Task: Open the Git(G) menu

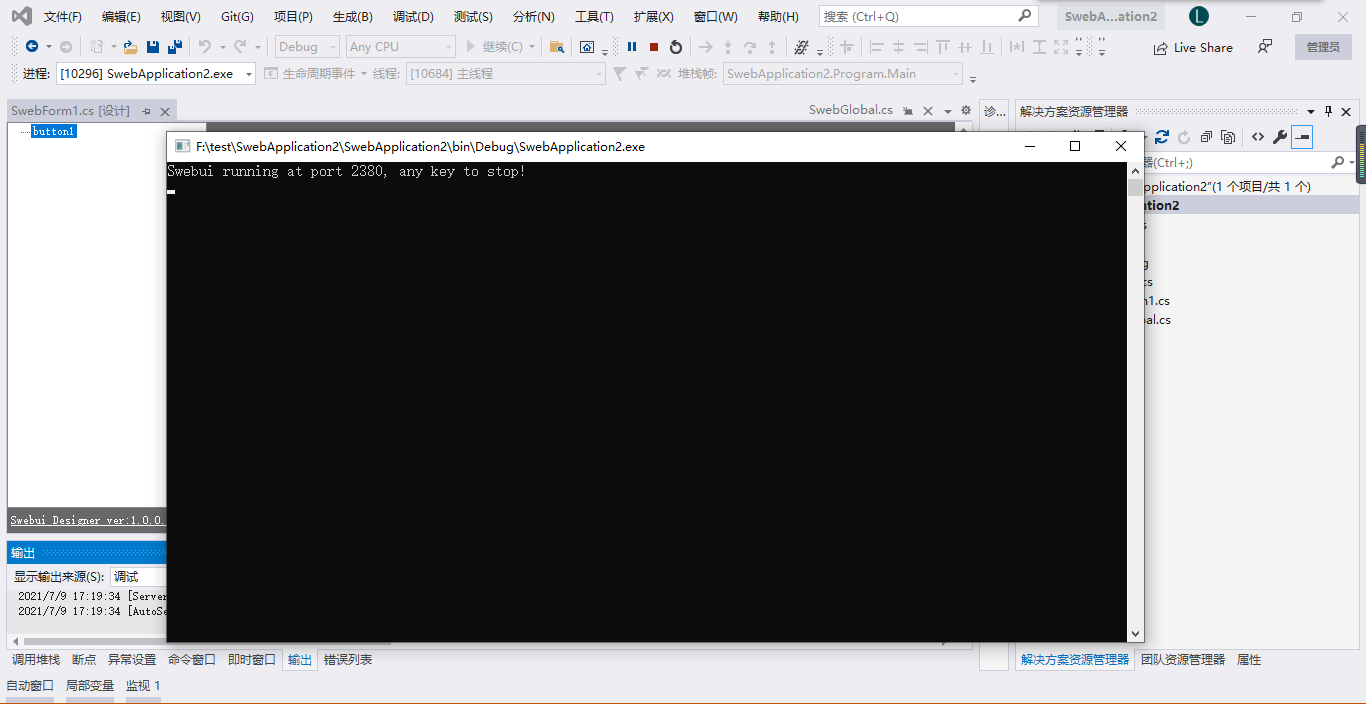Action: 237,17
